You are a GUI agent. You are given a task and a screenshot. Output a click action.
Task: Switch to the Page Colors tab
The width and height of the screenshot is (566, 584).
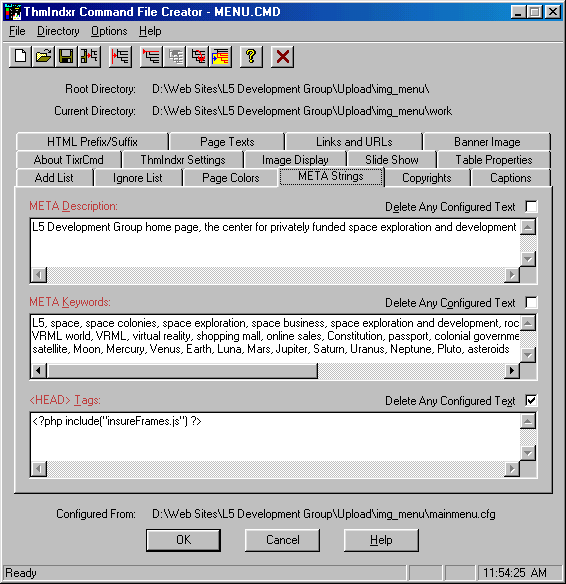click(230, 178)
